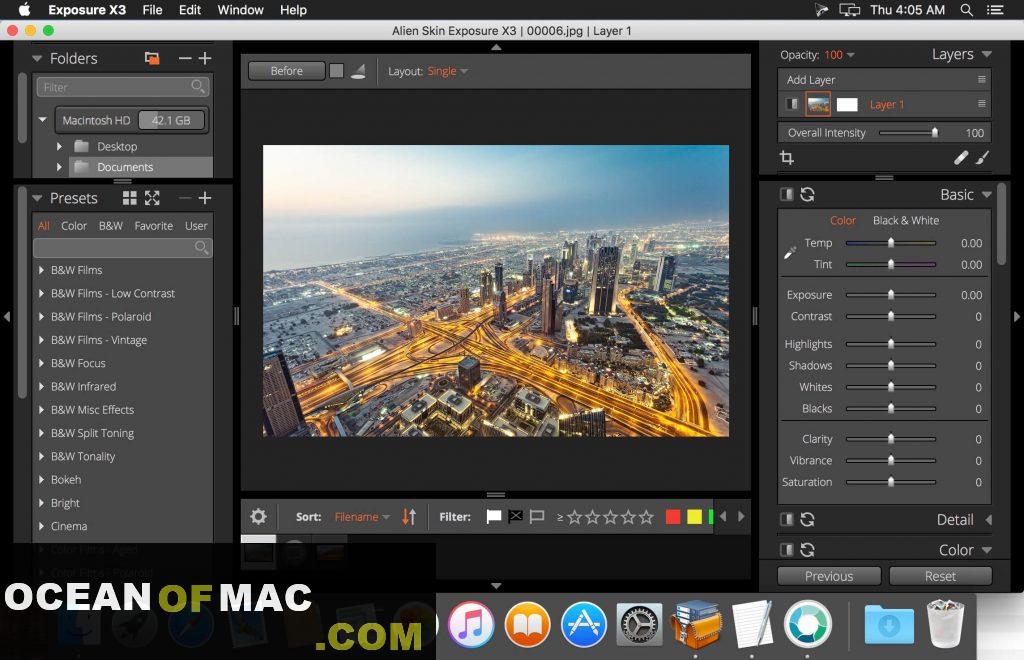Open the Layout Single dropdown
The height and width of the screenshot is (660, 1024).
(447, 71)
